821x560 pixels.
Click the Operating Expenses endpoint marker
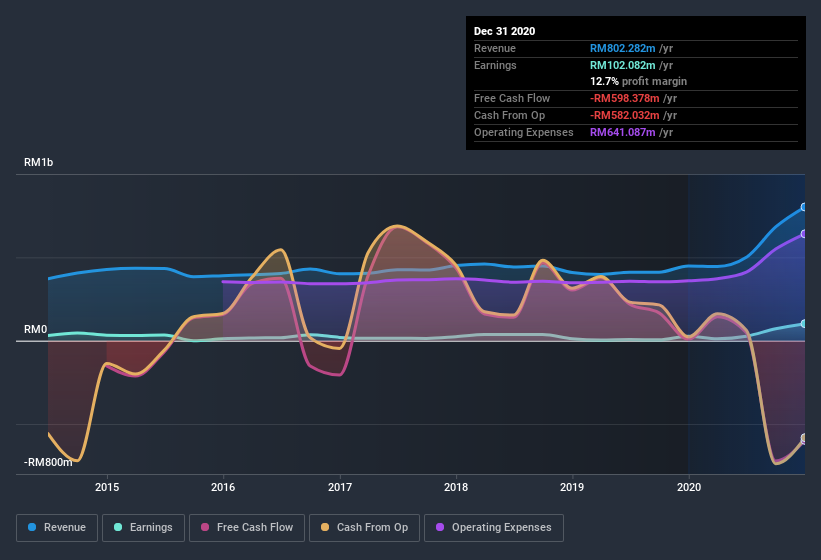(804, 234)
